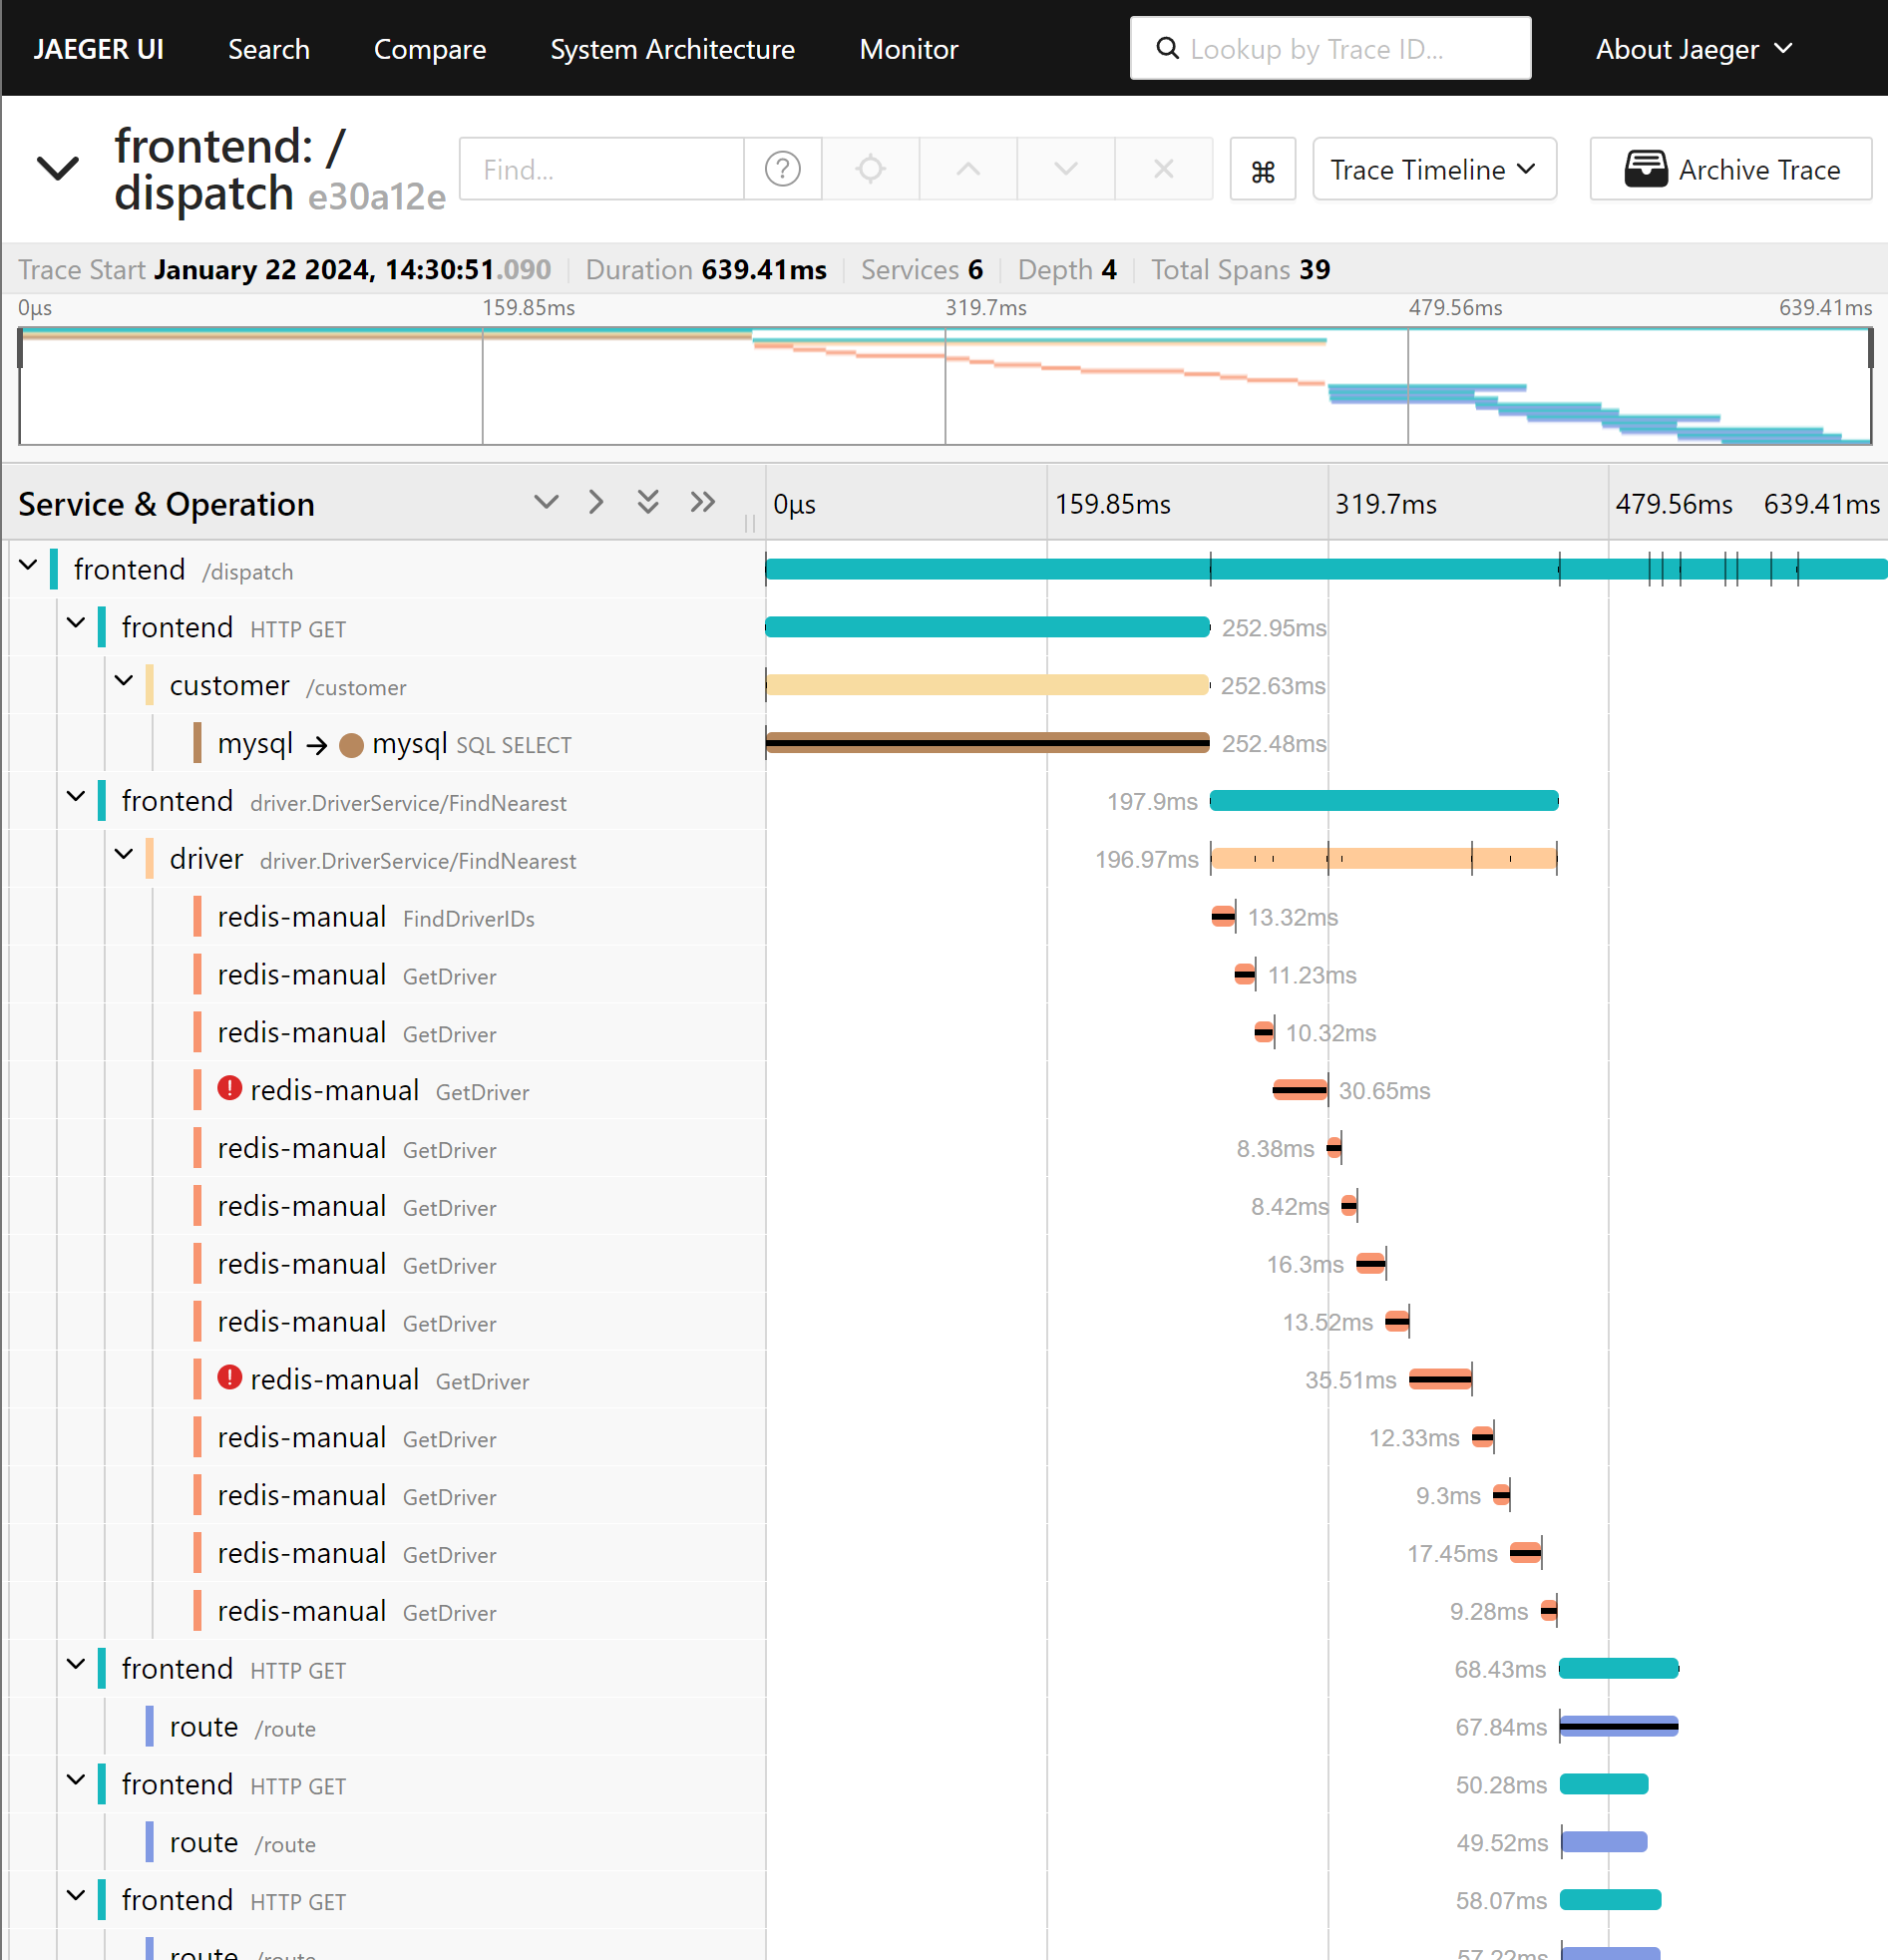Clear the find search with X icon
Image resolution: width=1888 pixels, height=1960 pixels.
(1163, 170)
